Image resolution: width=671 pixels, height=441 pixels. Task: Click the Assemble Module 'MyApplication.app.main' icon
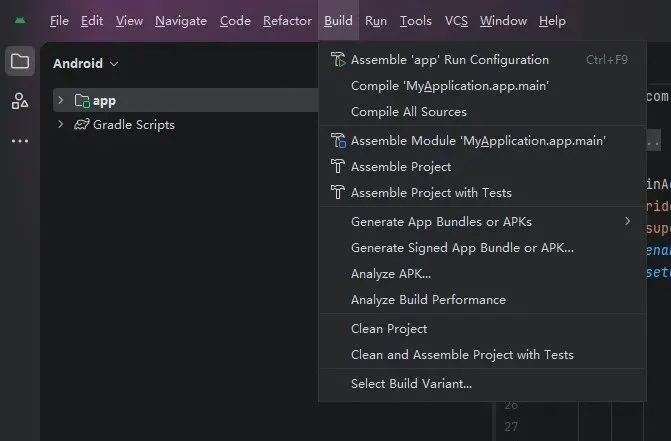pyautogui.click(x=338, y=141)
